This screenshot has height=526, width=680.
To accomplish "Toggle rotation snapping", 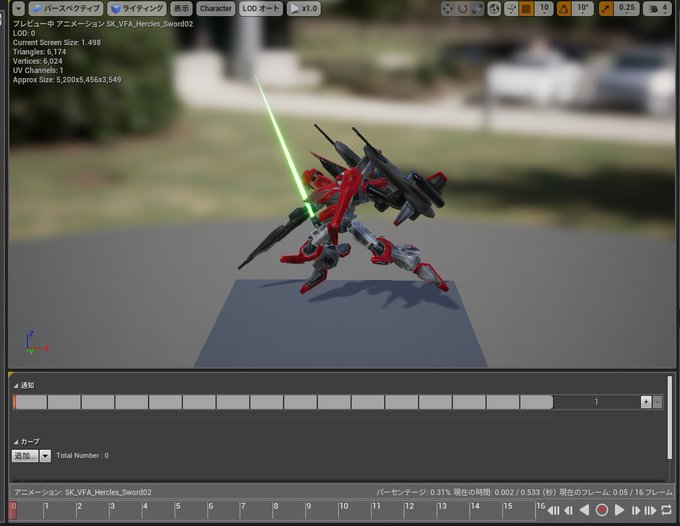I will coord(564,8).
